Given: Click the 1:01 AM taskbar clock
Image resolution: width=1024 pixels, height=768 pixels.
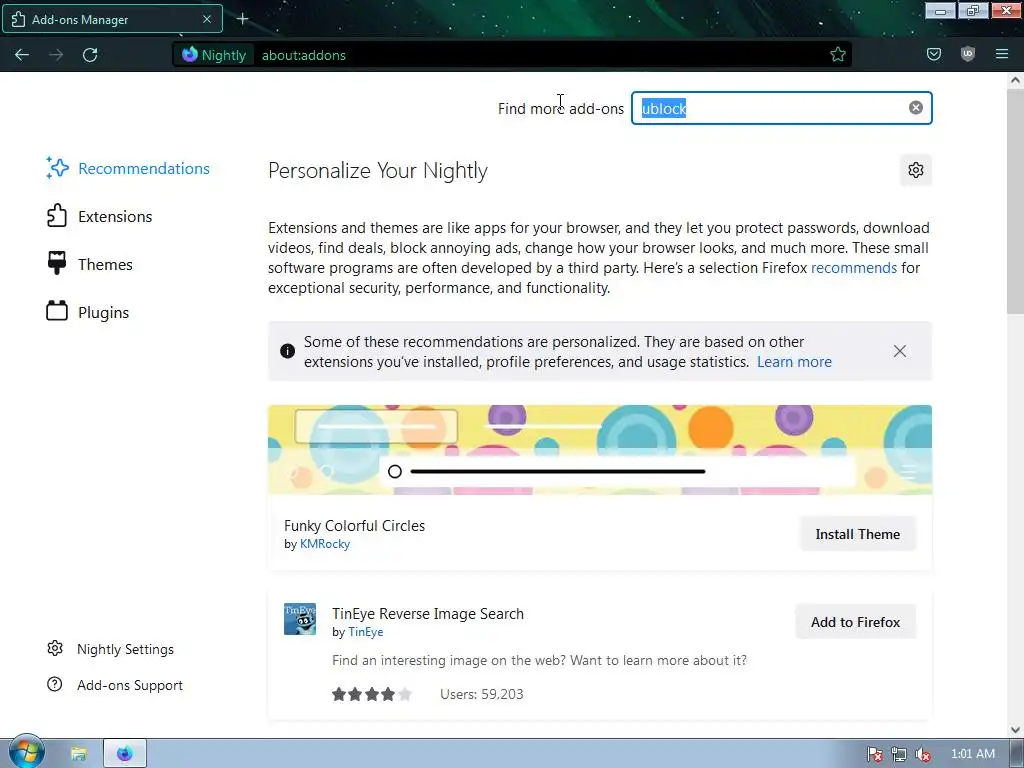Looking at the screenshot, I should 972,754.
